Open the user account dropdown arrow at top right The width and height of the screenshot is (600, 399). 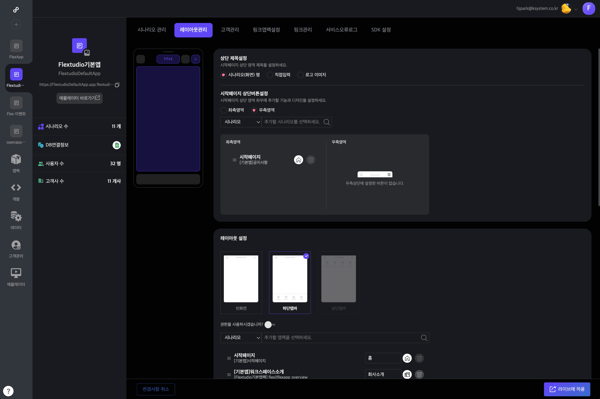(x=576, y=9)
